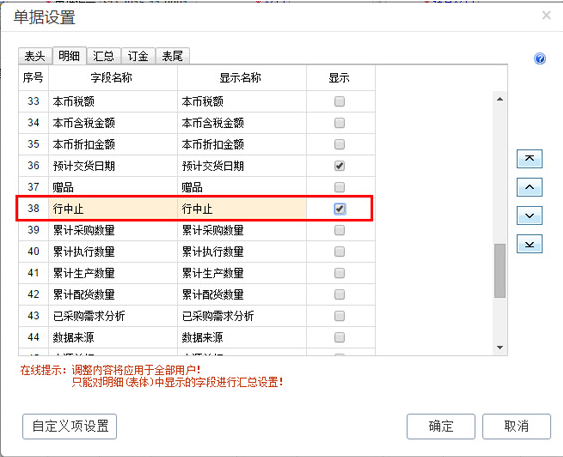Uncheck 显示 checkbox for 预计交货日期
563x457 pixels.
click(x=339, y=166)
